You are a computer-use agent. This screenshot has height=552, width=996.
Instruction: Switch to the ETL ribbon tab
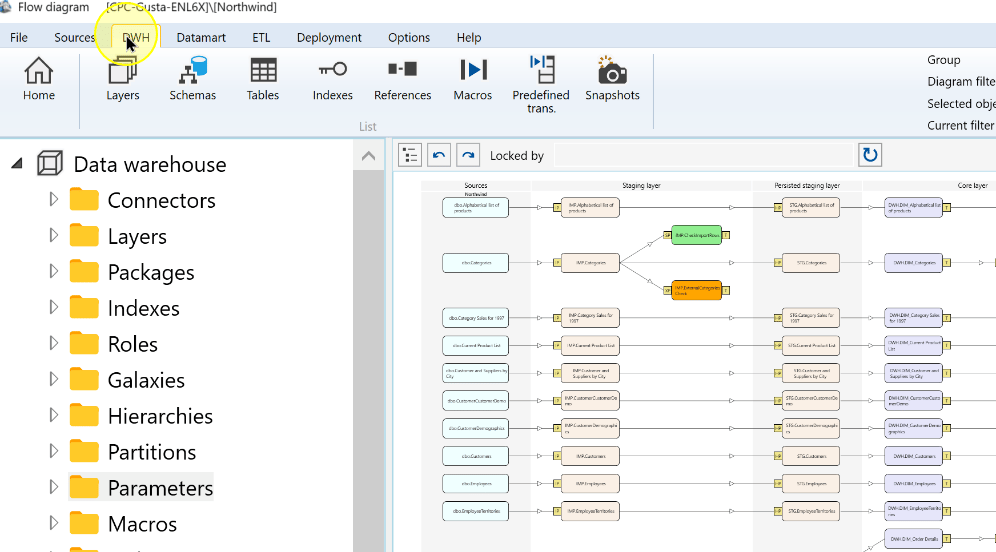pos(261,37)
